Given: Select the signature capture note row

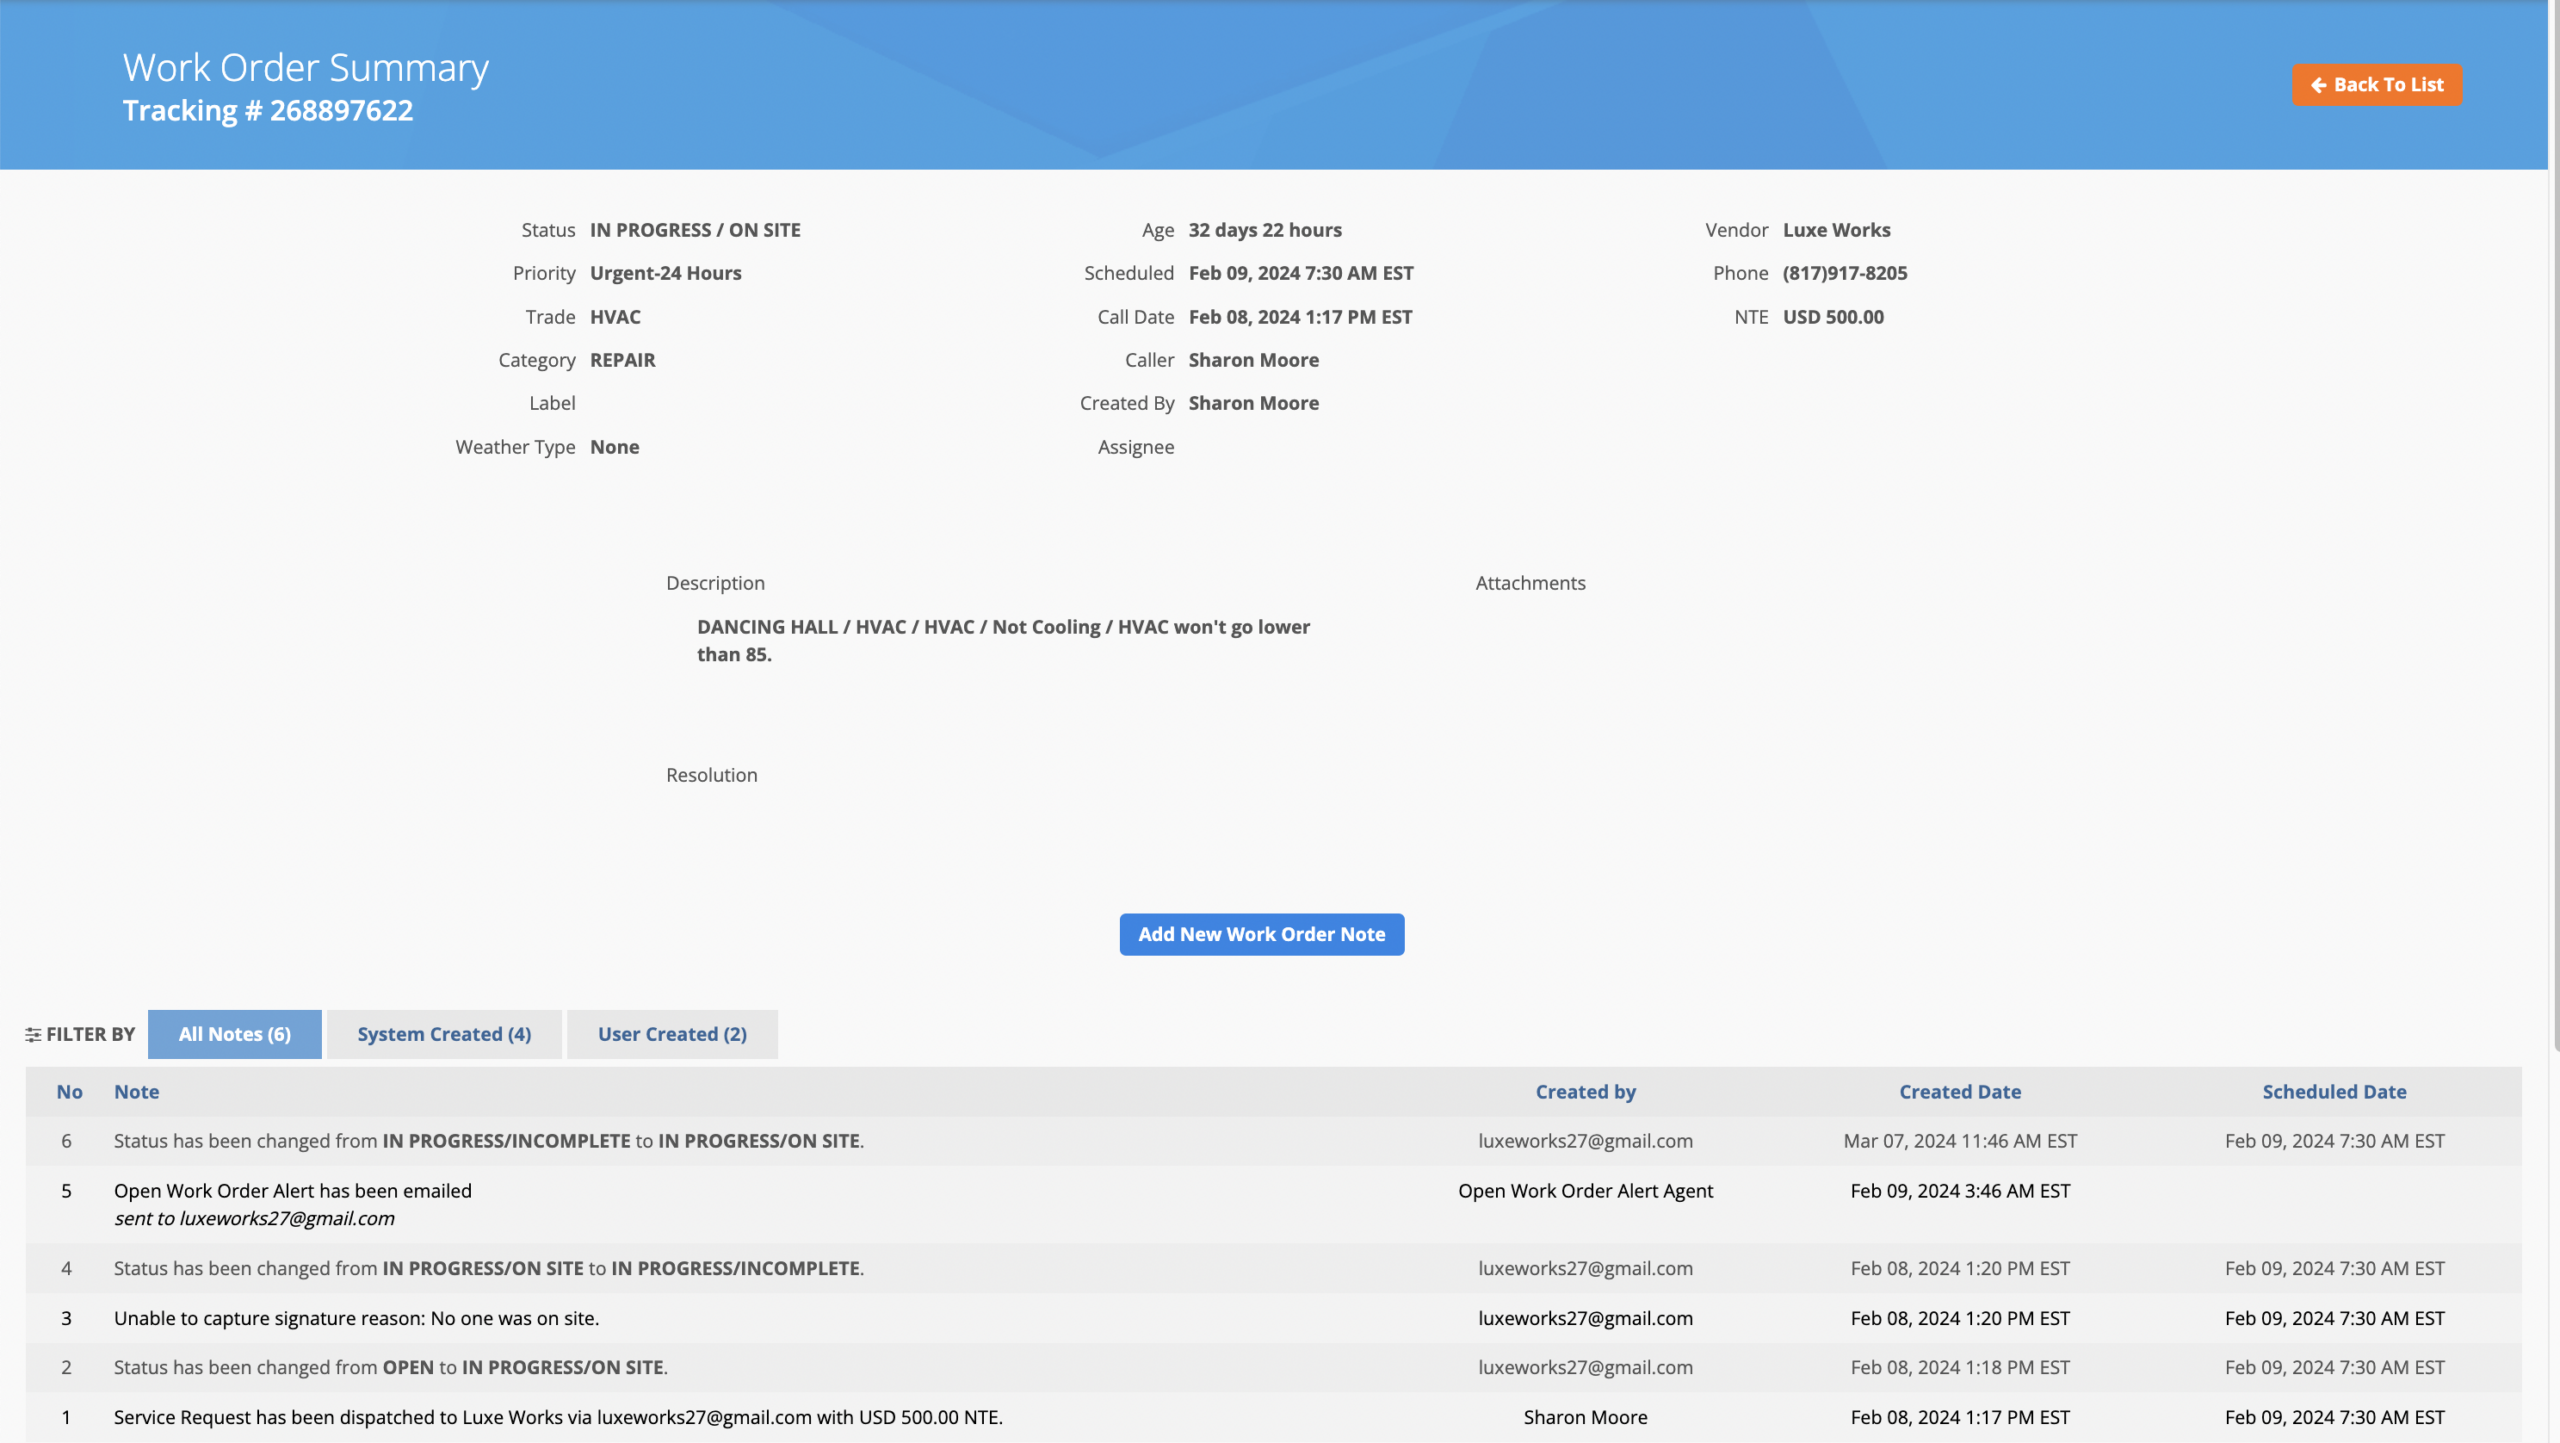Looking at the screenshot, I should 356,1318.
